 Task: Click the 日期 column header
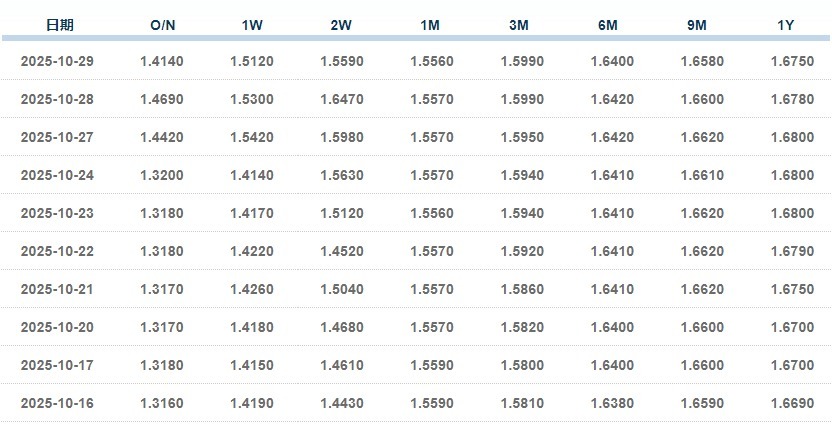coord(59,24)
